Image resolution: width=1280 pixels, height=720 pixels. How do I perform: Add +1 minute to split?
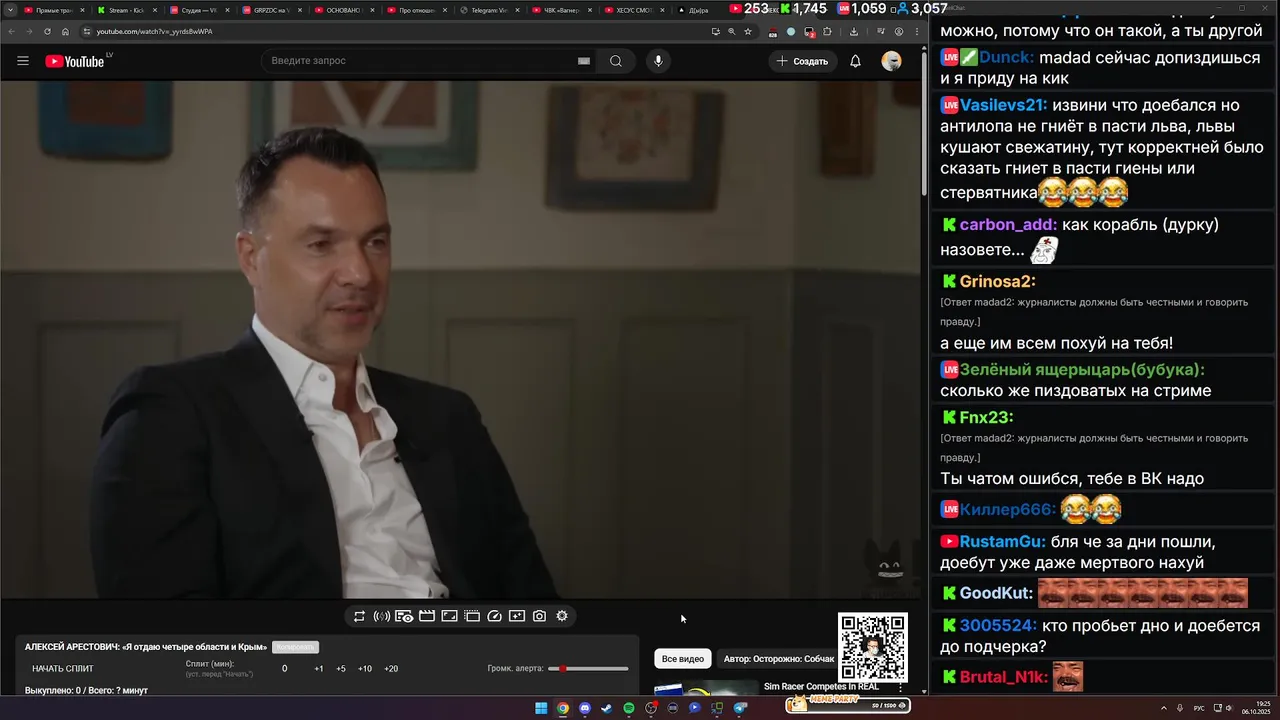coord(318,668)
